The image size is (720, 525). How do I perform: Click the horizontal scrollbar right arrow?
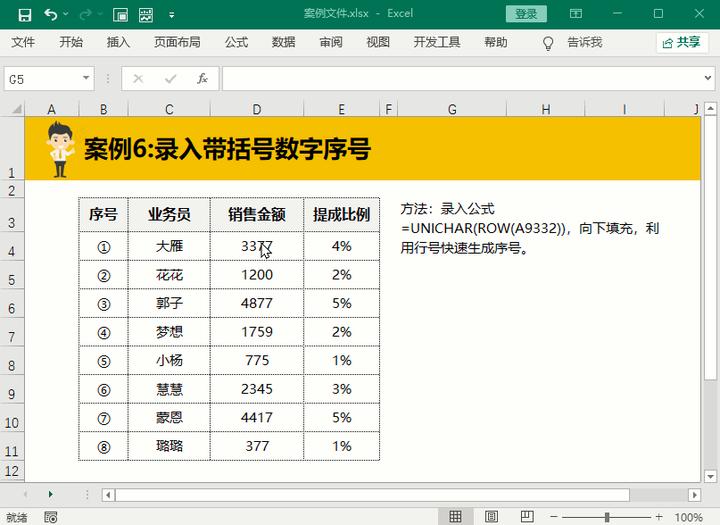pyautogui.click(x=694, y=495)
